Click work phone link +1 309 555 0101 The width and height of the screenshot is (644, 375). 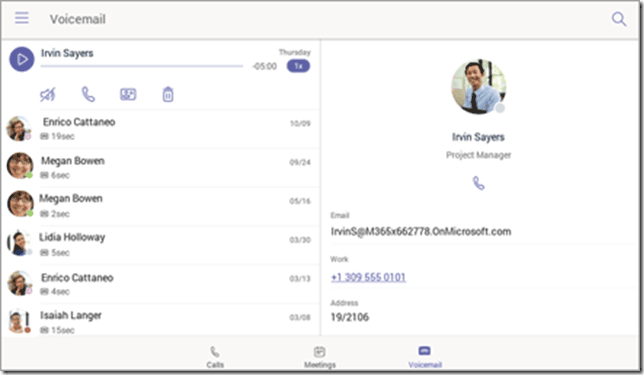point(368,277)
